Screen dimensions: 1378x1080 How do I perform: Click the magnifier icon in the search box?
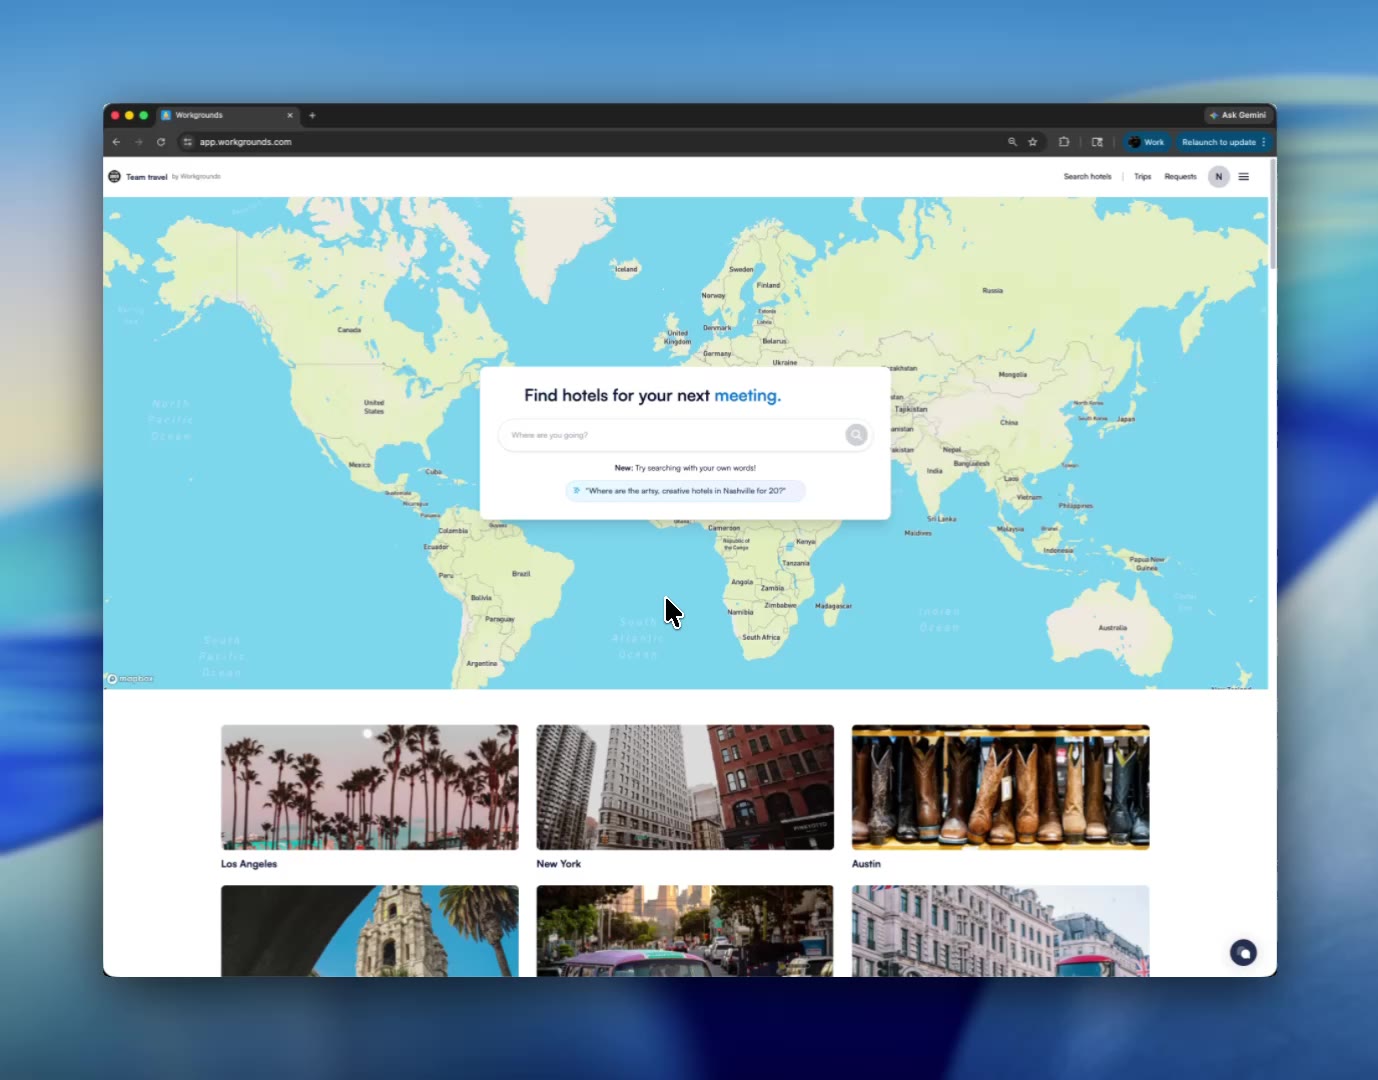[x=856, y=434]
